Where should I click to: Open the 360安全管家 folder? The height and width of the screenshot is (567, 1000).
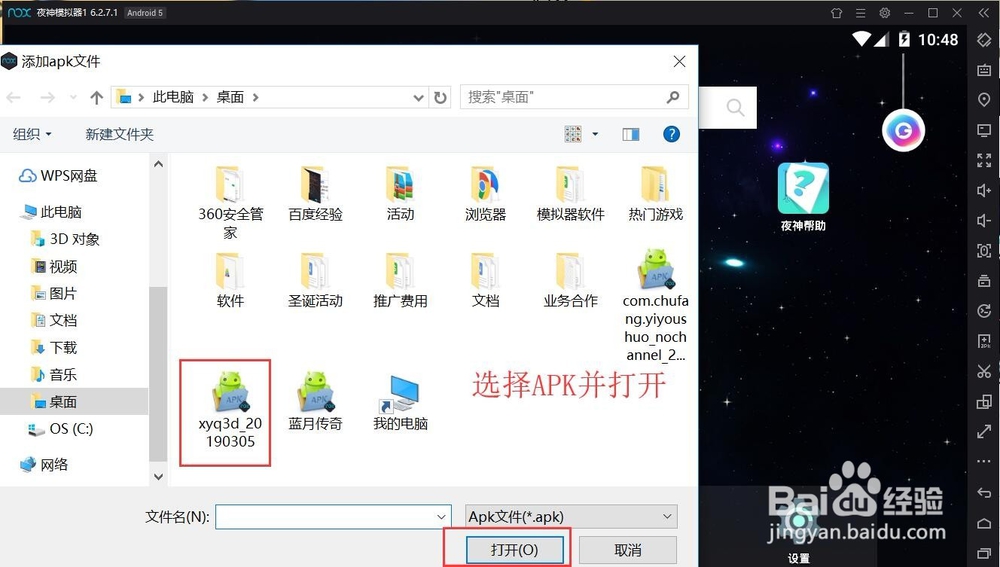230,203
